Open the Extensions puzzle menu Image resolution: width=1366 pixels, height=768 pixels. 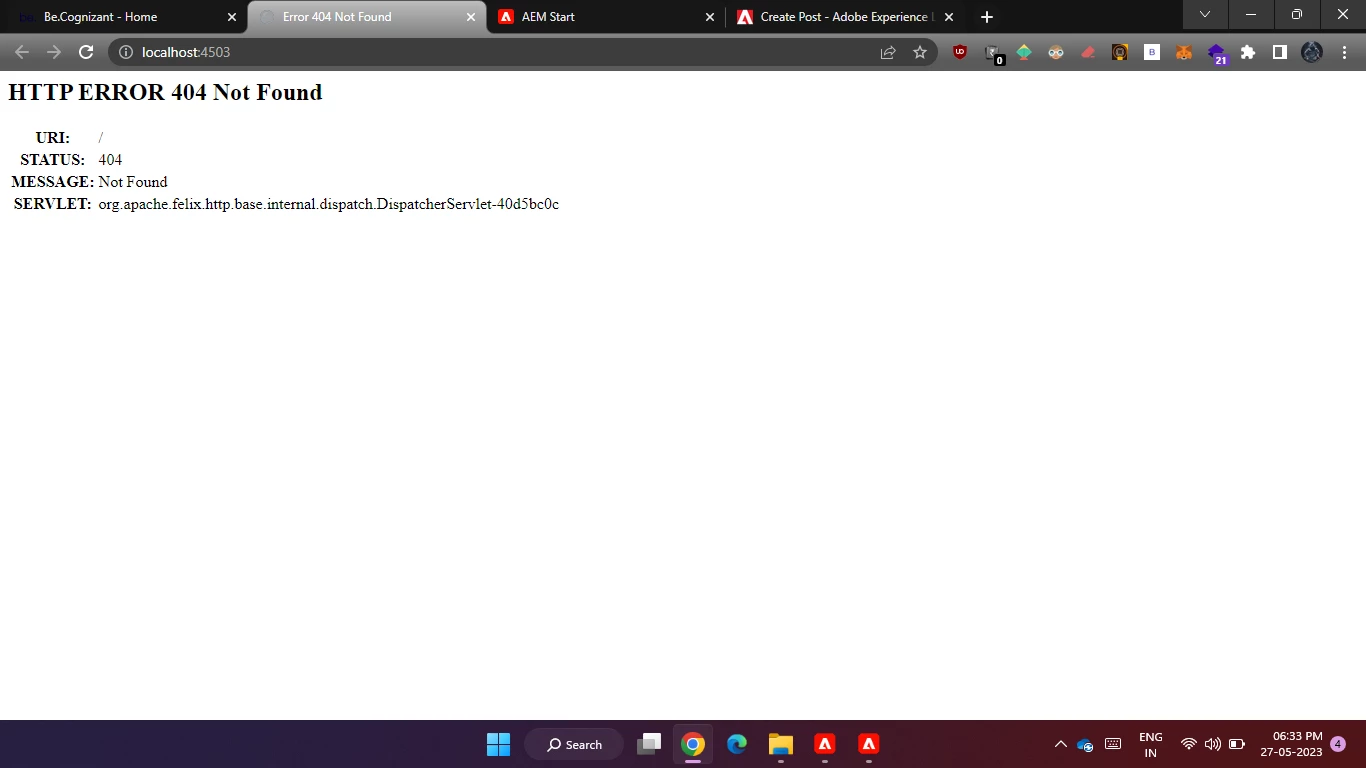coord(1248,52)
